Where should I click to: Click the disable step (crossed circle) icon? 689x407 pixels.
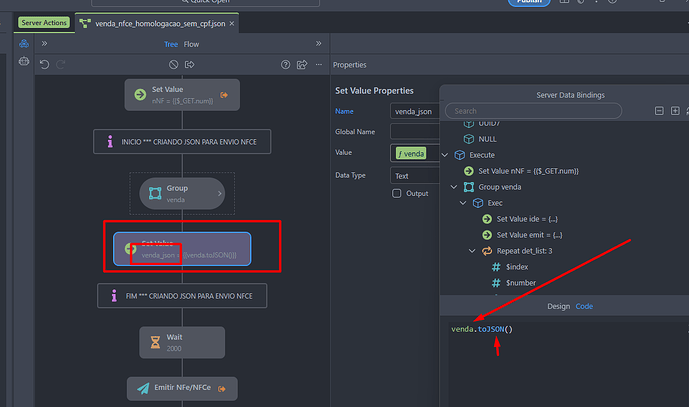pyautogui.click(x=173, y=65)
